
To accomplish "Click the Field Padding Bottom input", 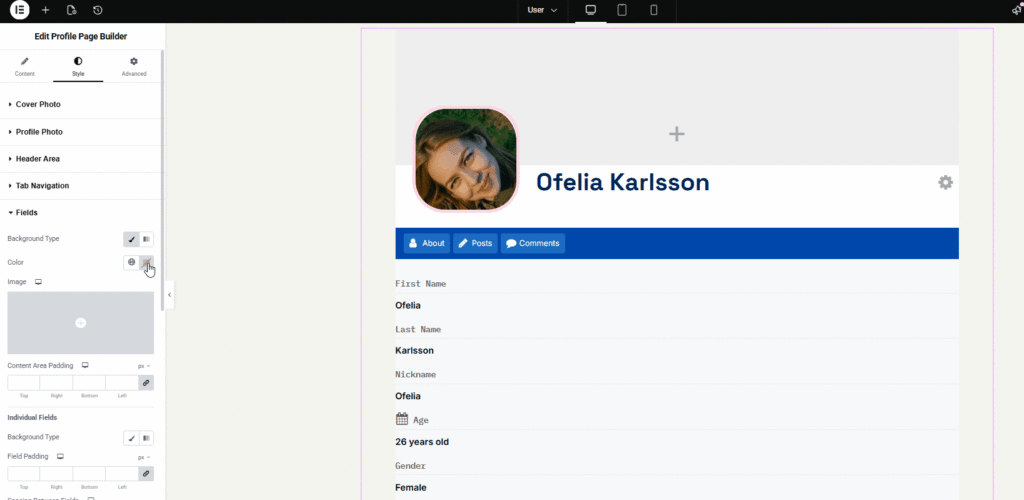I will coord(89,474).
